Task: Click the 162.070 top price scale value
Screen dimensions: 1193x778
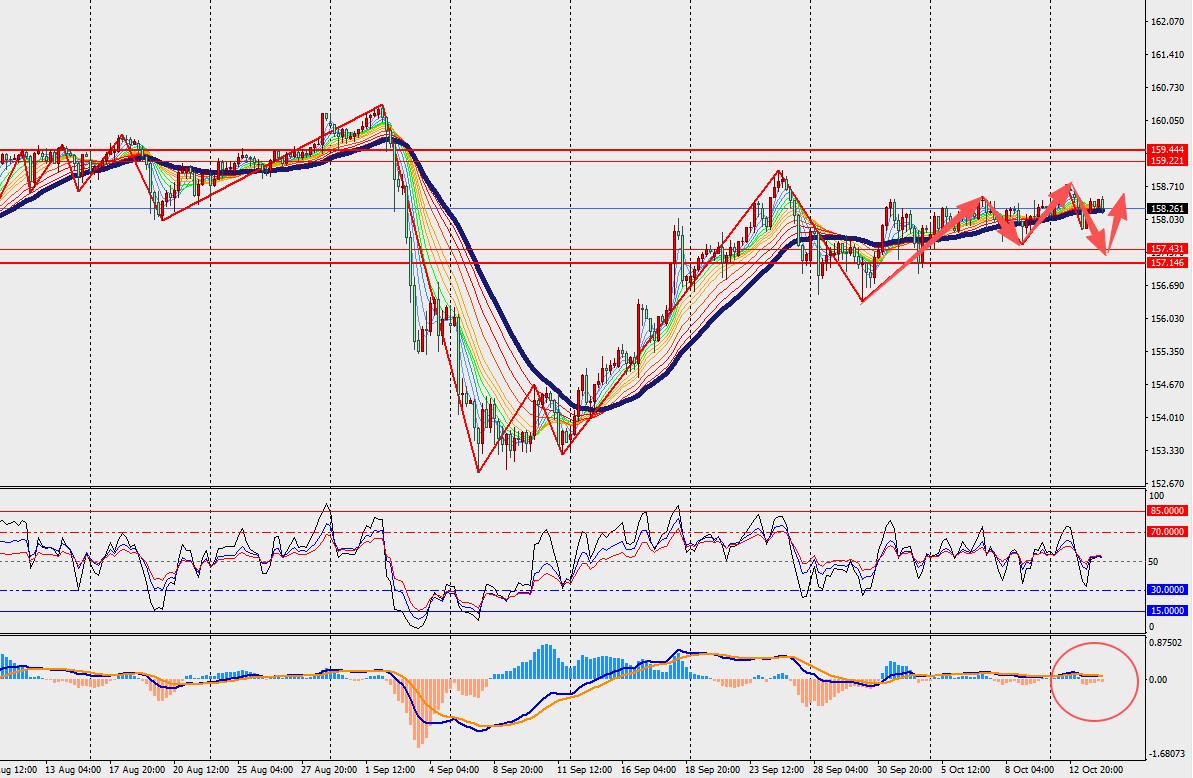Action: tap(1167, 21)
